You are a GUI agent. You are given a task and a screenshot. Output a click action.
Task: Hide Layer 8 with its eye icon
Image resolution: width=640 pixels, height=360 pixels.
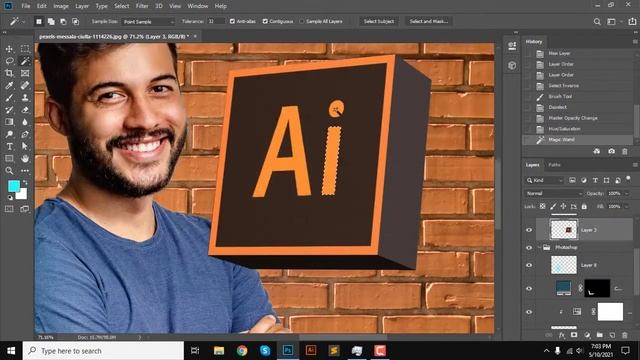(x=529, y=265)
